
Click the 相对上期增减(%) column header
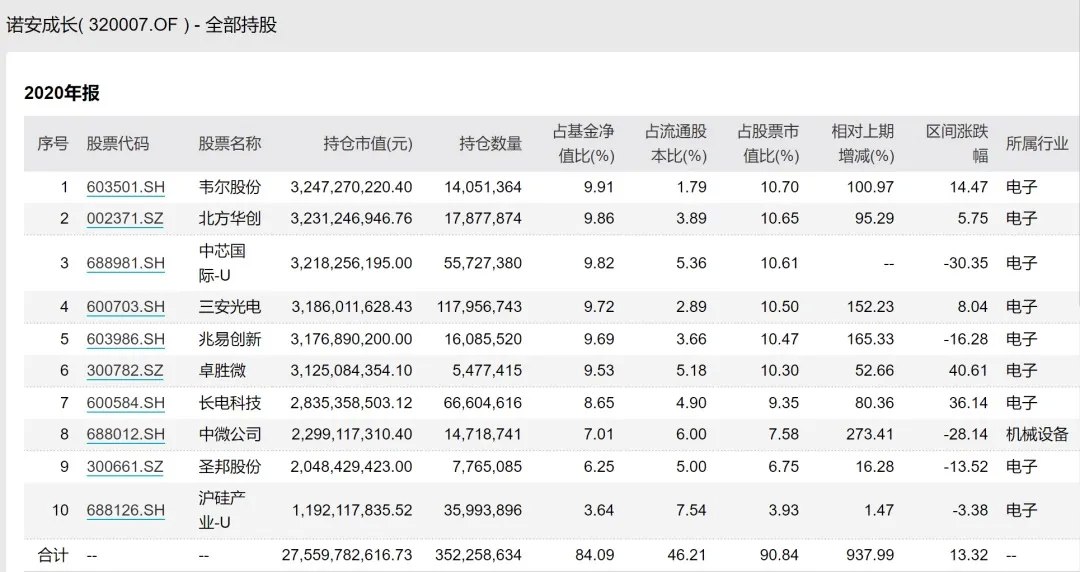click(864, 144)
